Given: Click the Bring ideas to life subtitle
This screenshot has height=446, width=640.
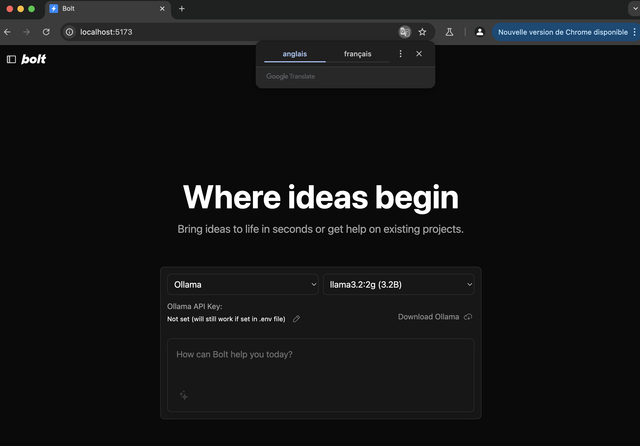Looking at the screenshot, I should 320,229.
